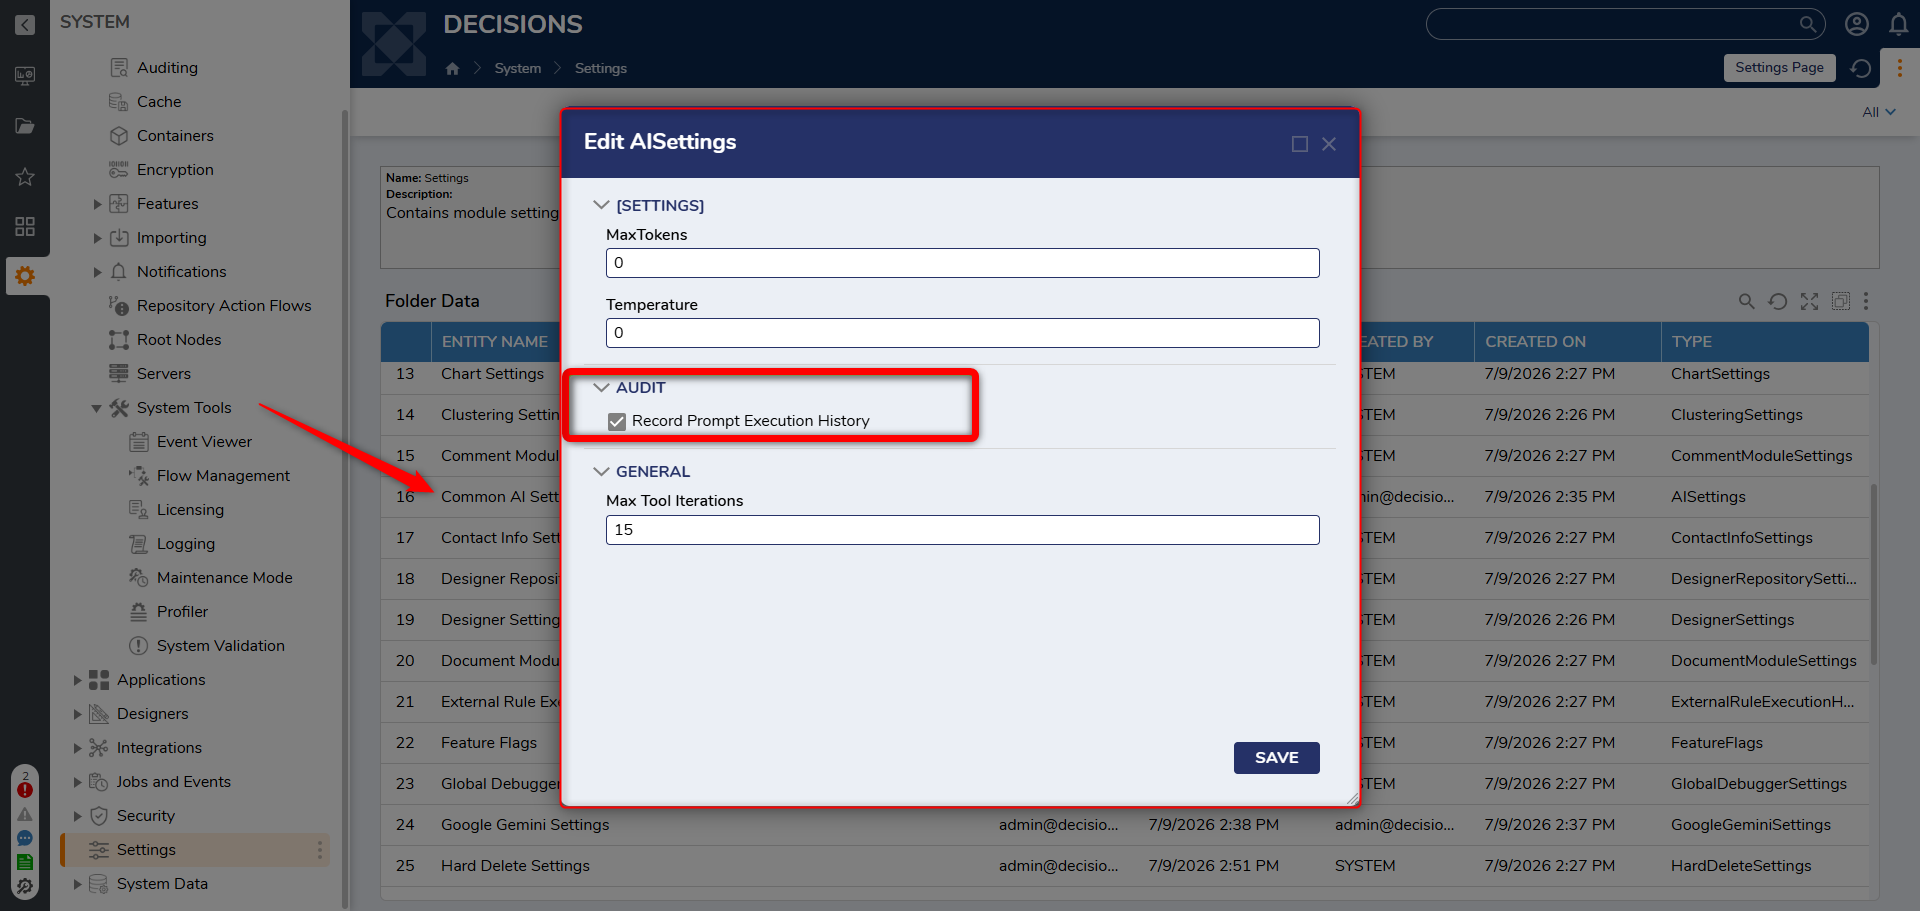Viewport: 1920px width, 911px height.
Task: Open Maintenance Mode under System Tools
Action: (224, 578)
